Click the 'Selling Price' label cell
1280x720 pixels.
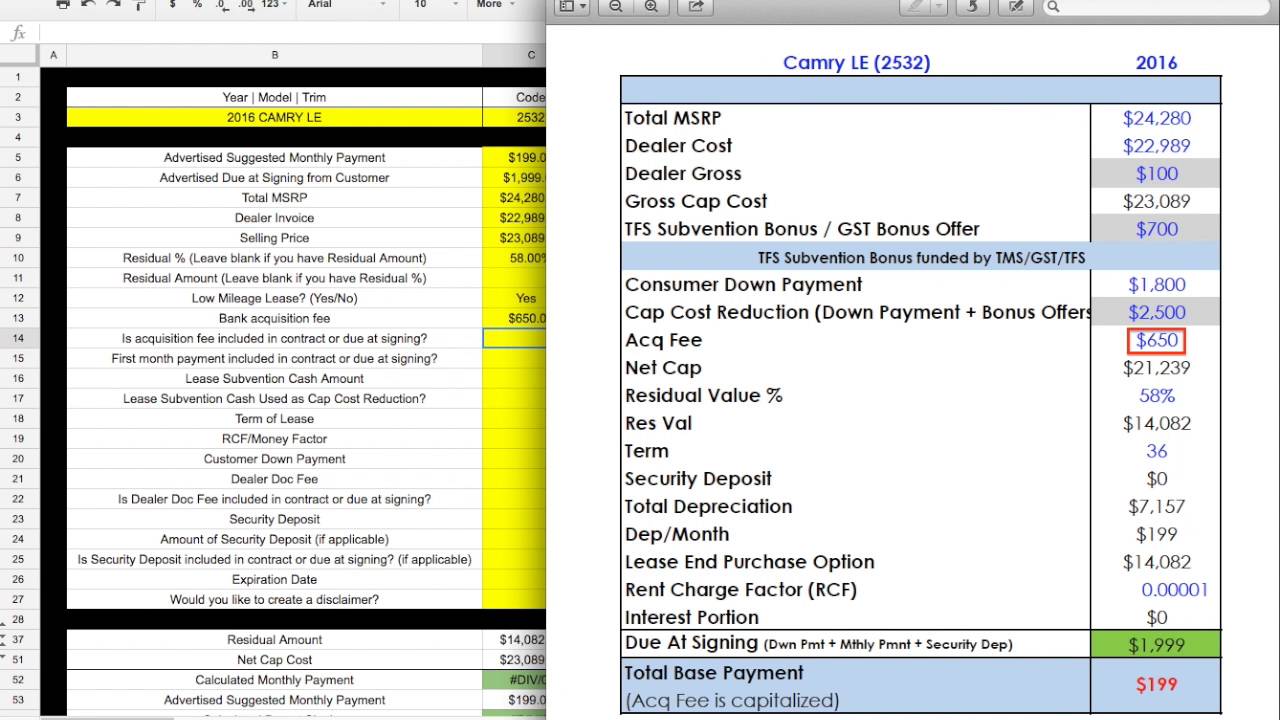tap(274, 237)
